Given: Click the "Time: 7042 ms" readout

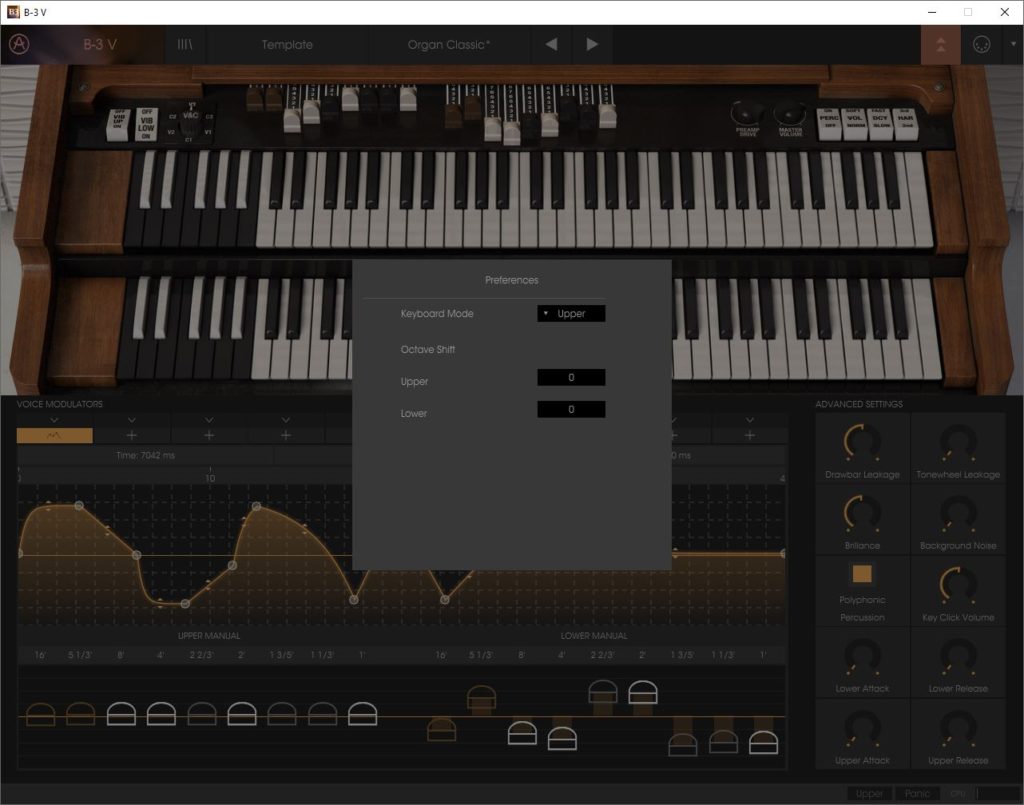Looking at the screenshot, I should (145, 455).
